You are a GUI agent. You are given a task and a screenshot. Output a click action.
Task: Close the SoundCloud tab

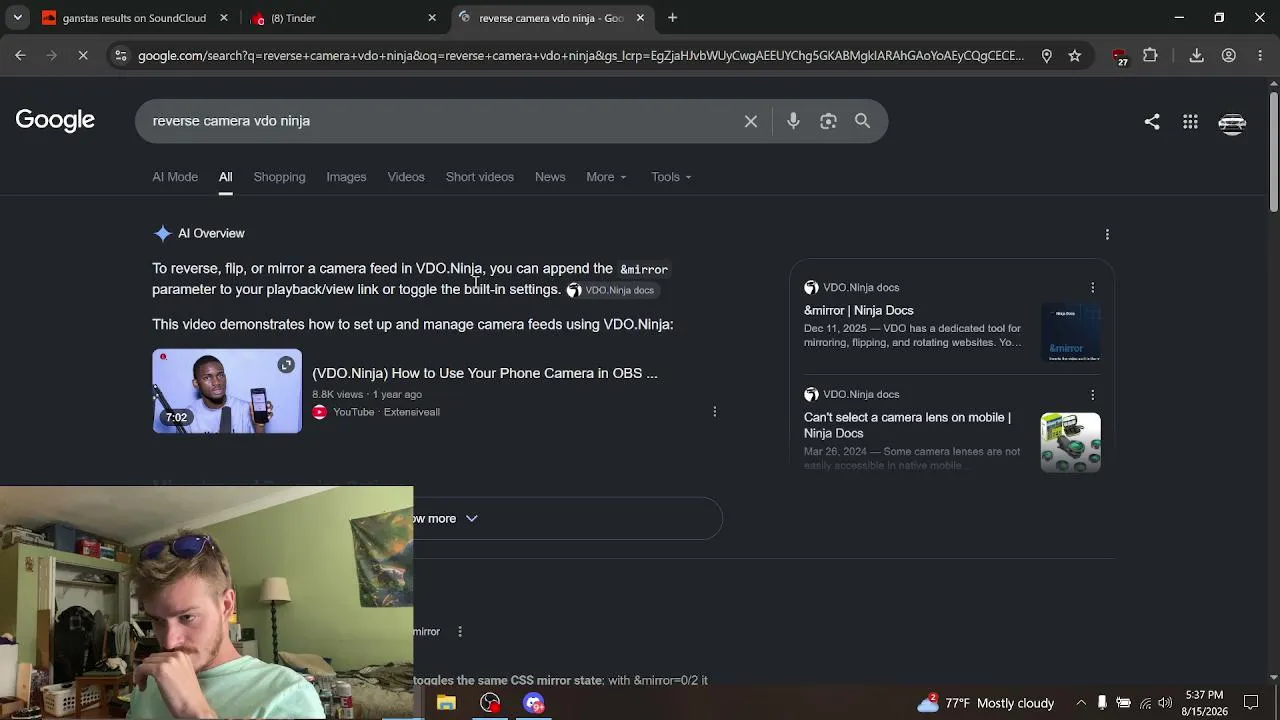pyautogui.click(x=224, y=18)
